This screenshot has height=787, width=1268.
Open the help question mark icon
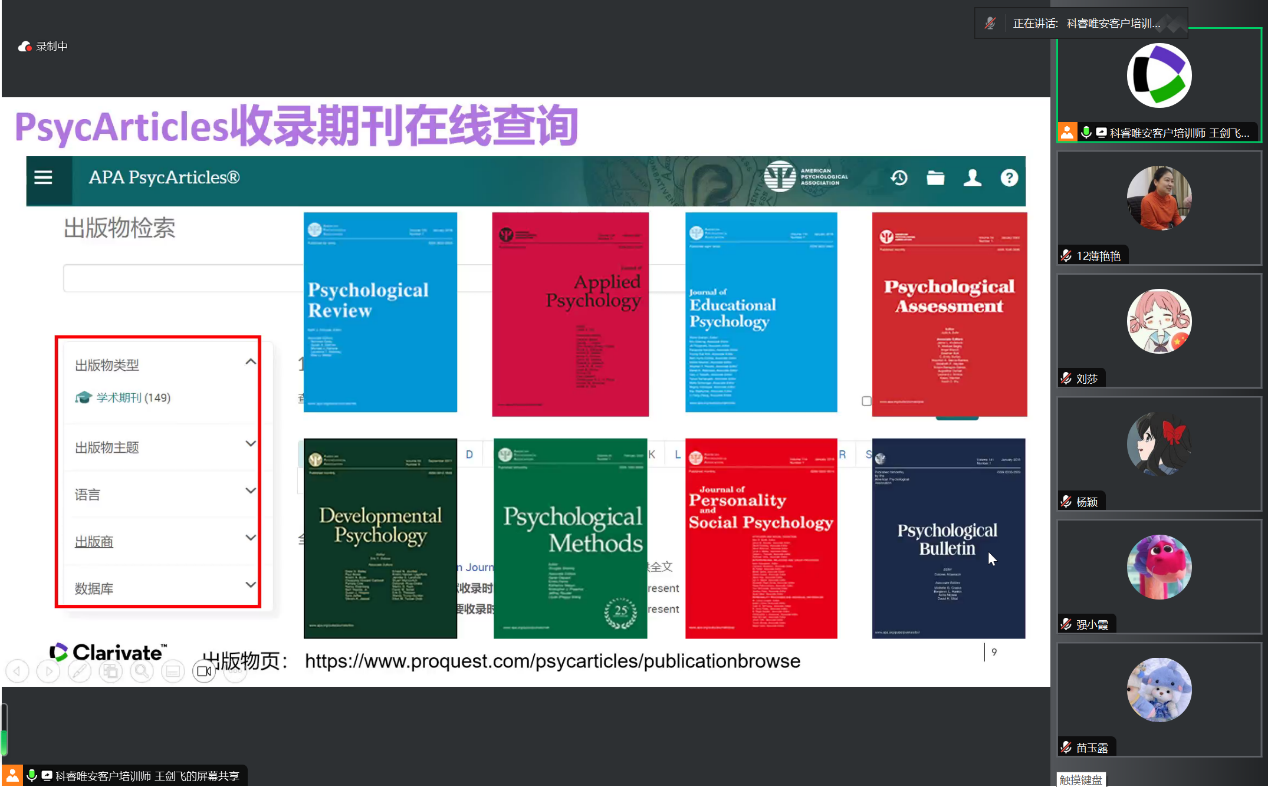pyautogui.click(x=1009, y=178)
